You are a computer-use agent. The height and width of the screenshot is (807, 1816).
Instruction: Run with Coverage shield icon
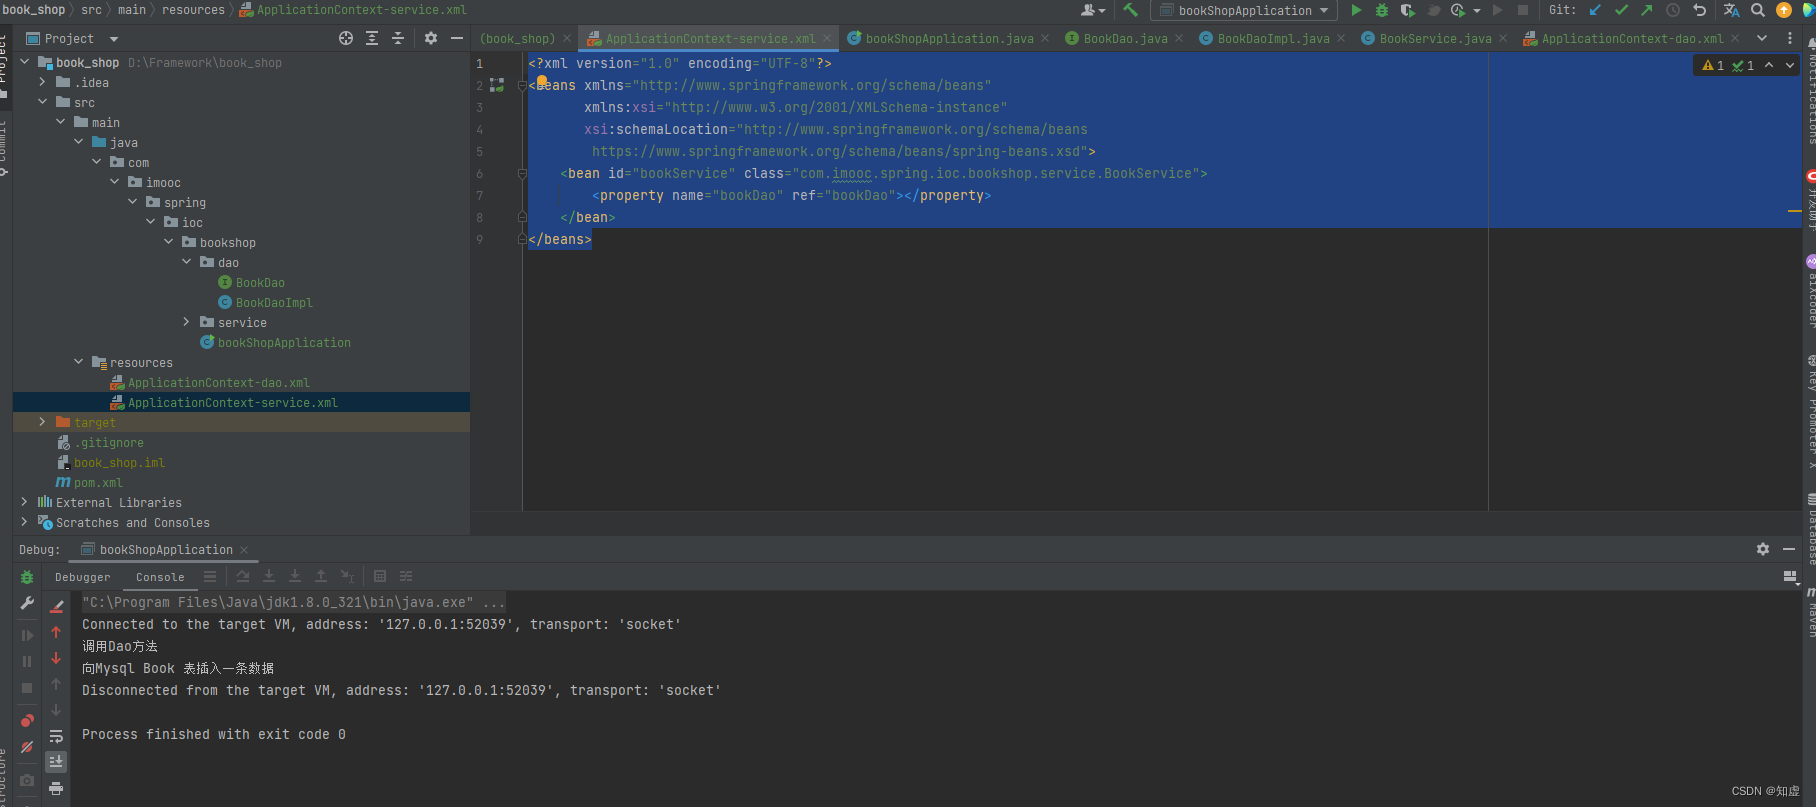[x=1407, y=10]
